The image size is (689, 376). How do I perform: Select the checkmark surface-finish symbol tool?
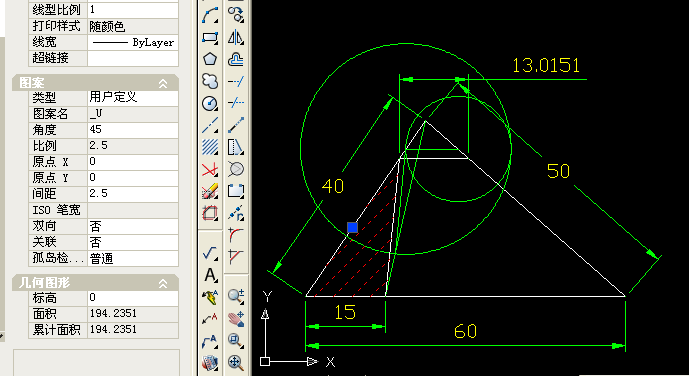(210, 253)
